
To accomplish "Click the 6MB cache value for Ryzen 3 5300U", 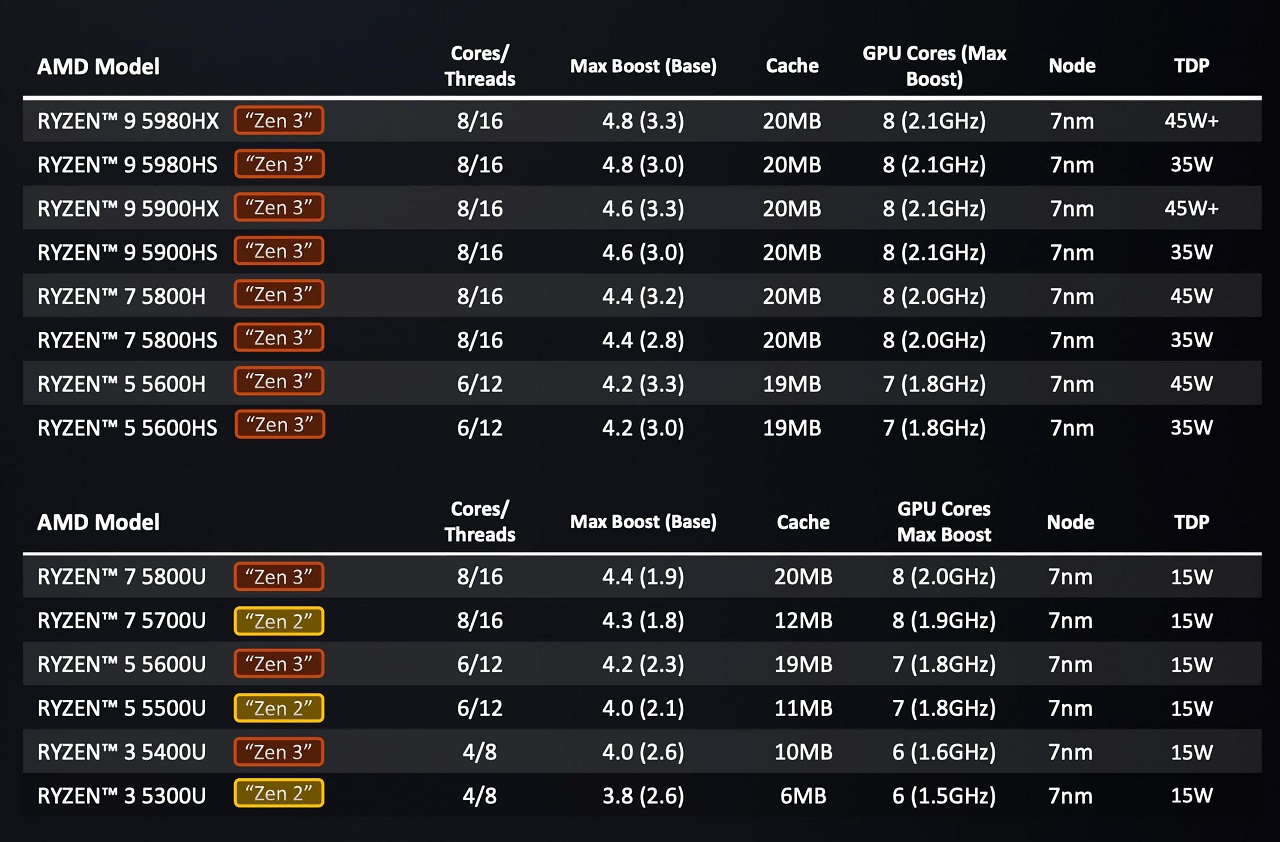I will 803,796.
